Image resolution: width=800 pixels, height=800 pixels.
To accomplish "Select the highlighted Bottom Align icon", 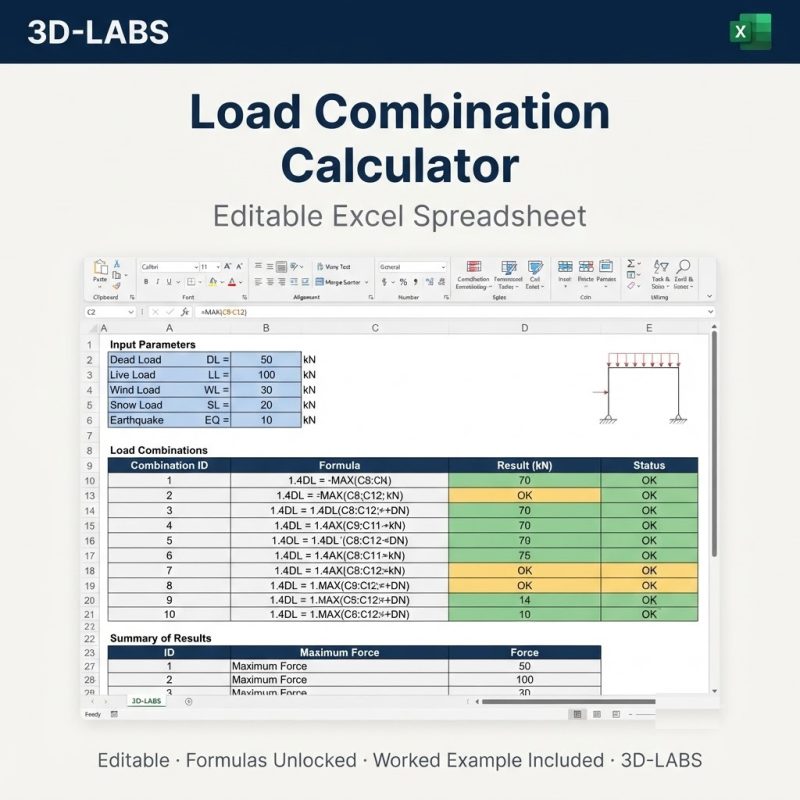I will click(281, 266).
